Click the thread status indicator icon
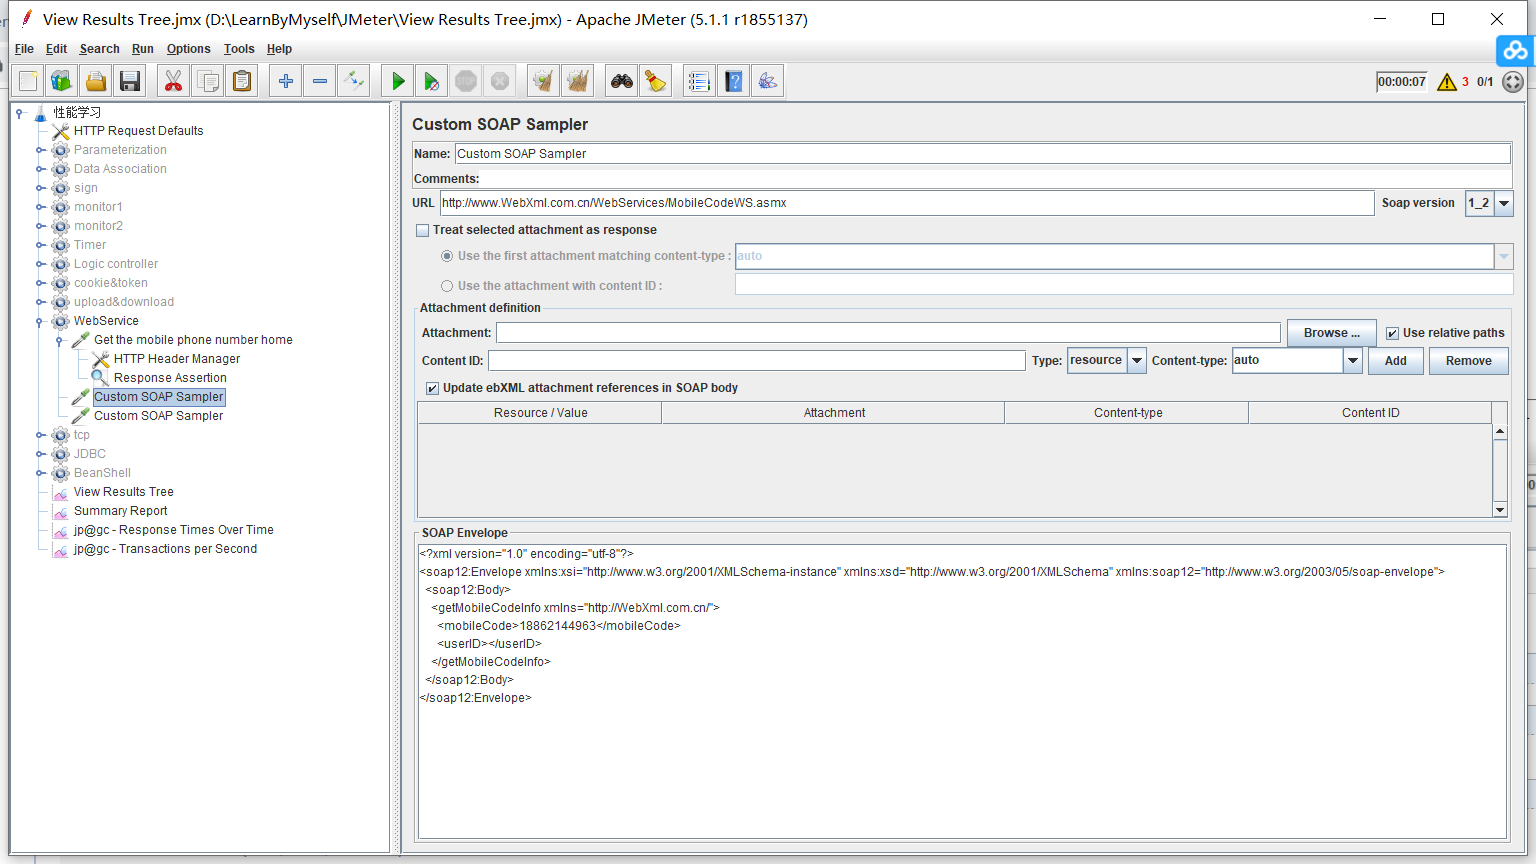The height and width of the screenshot is (864, 1536). (x=1513, y=82)
